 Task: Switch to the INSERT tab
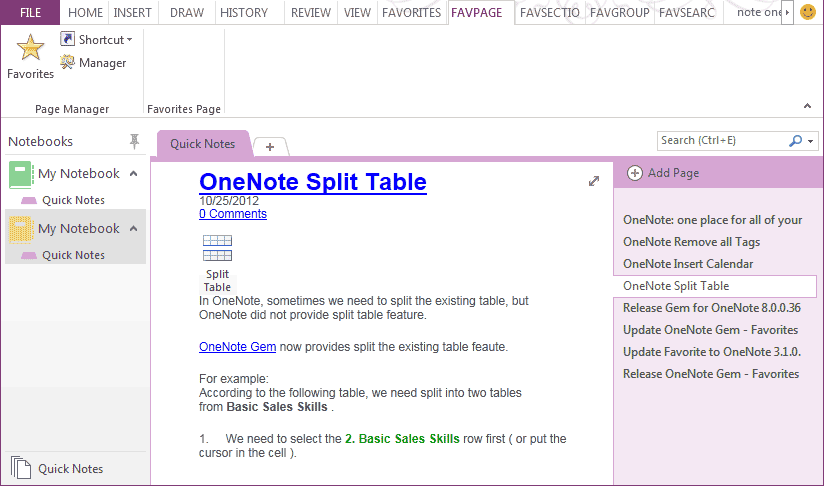click(132, 12)
